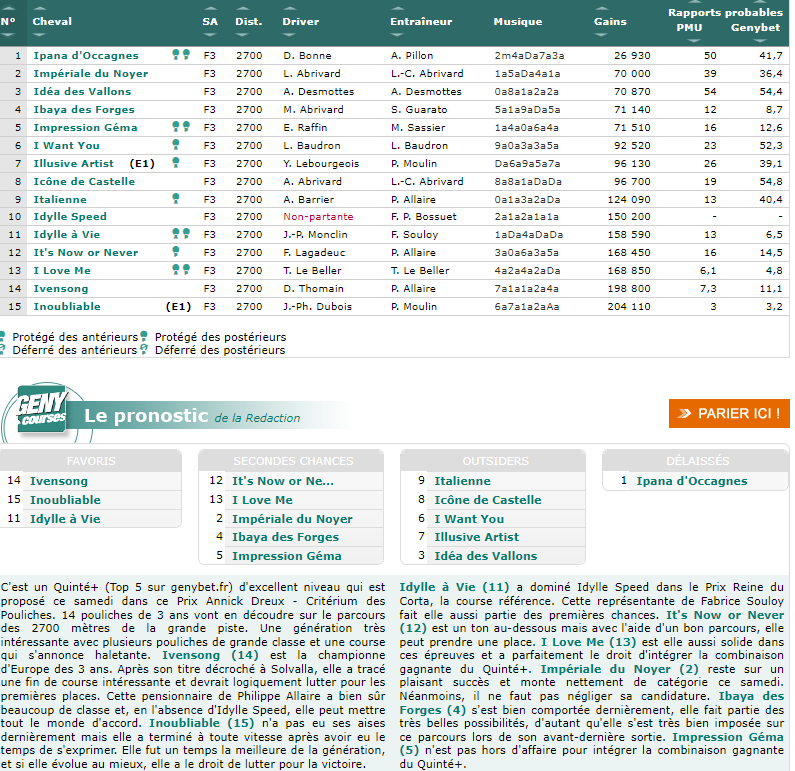Select Ivensong in the Favoris list
The height and width of the screenshot is (771, 795).
(59, 481)
